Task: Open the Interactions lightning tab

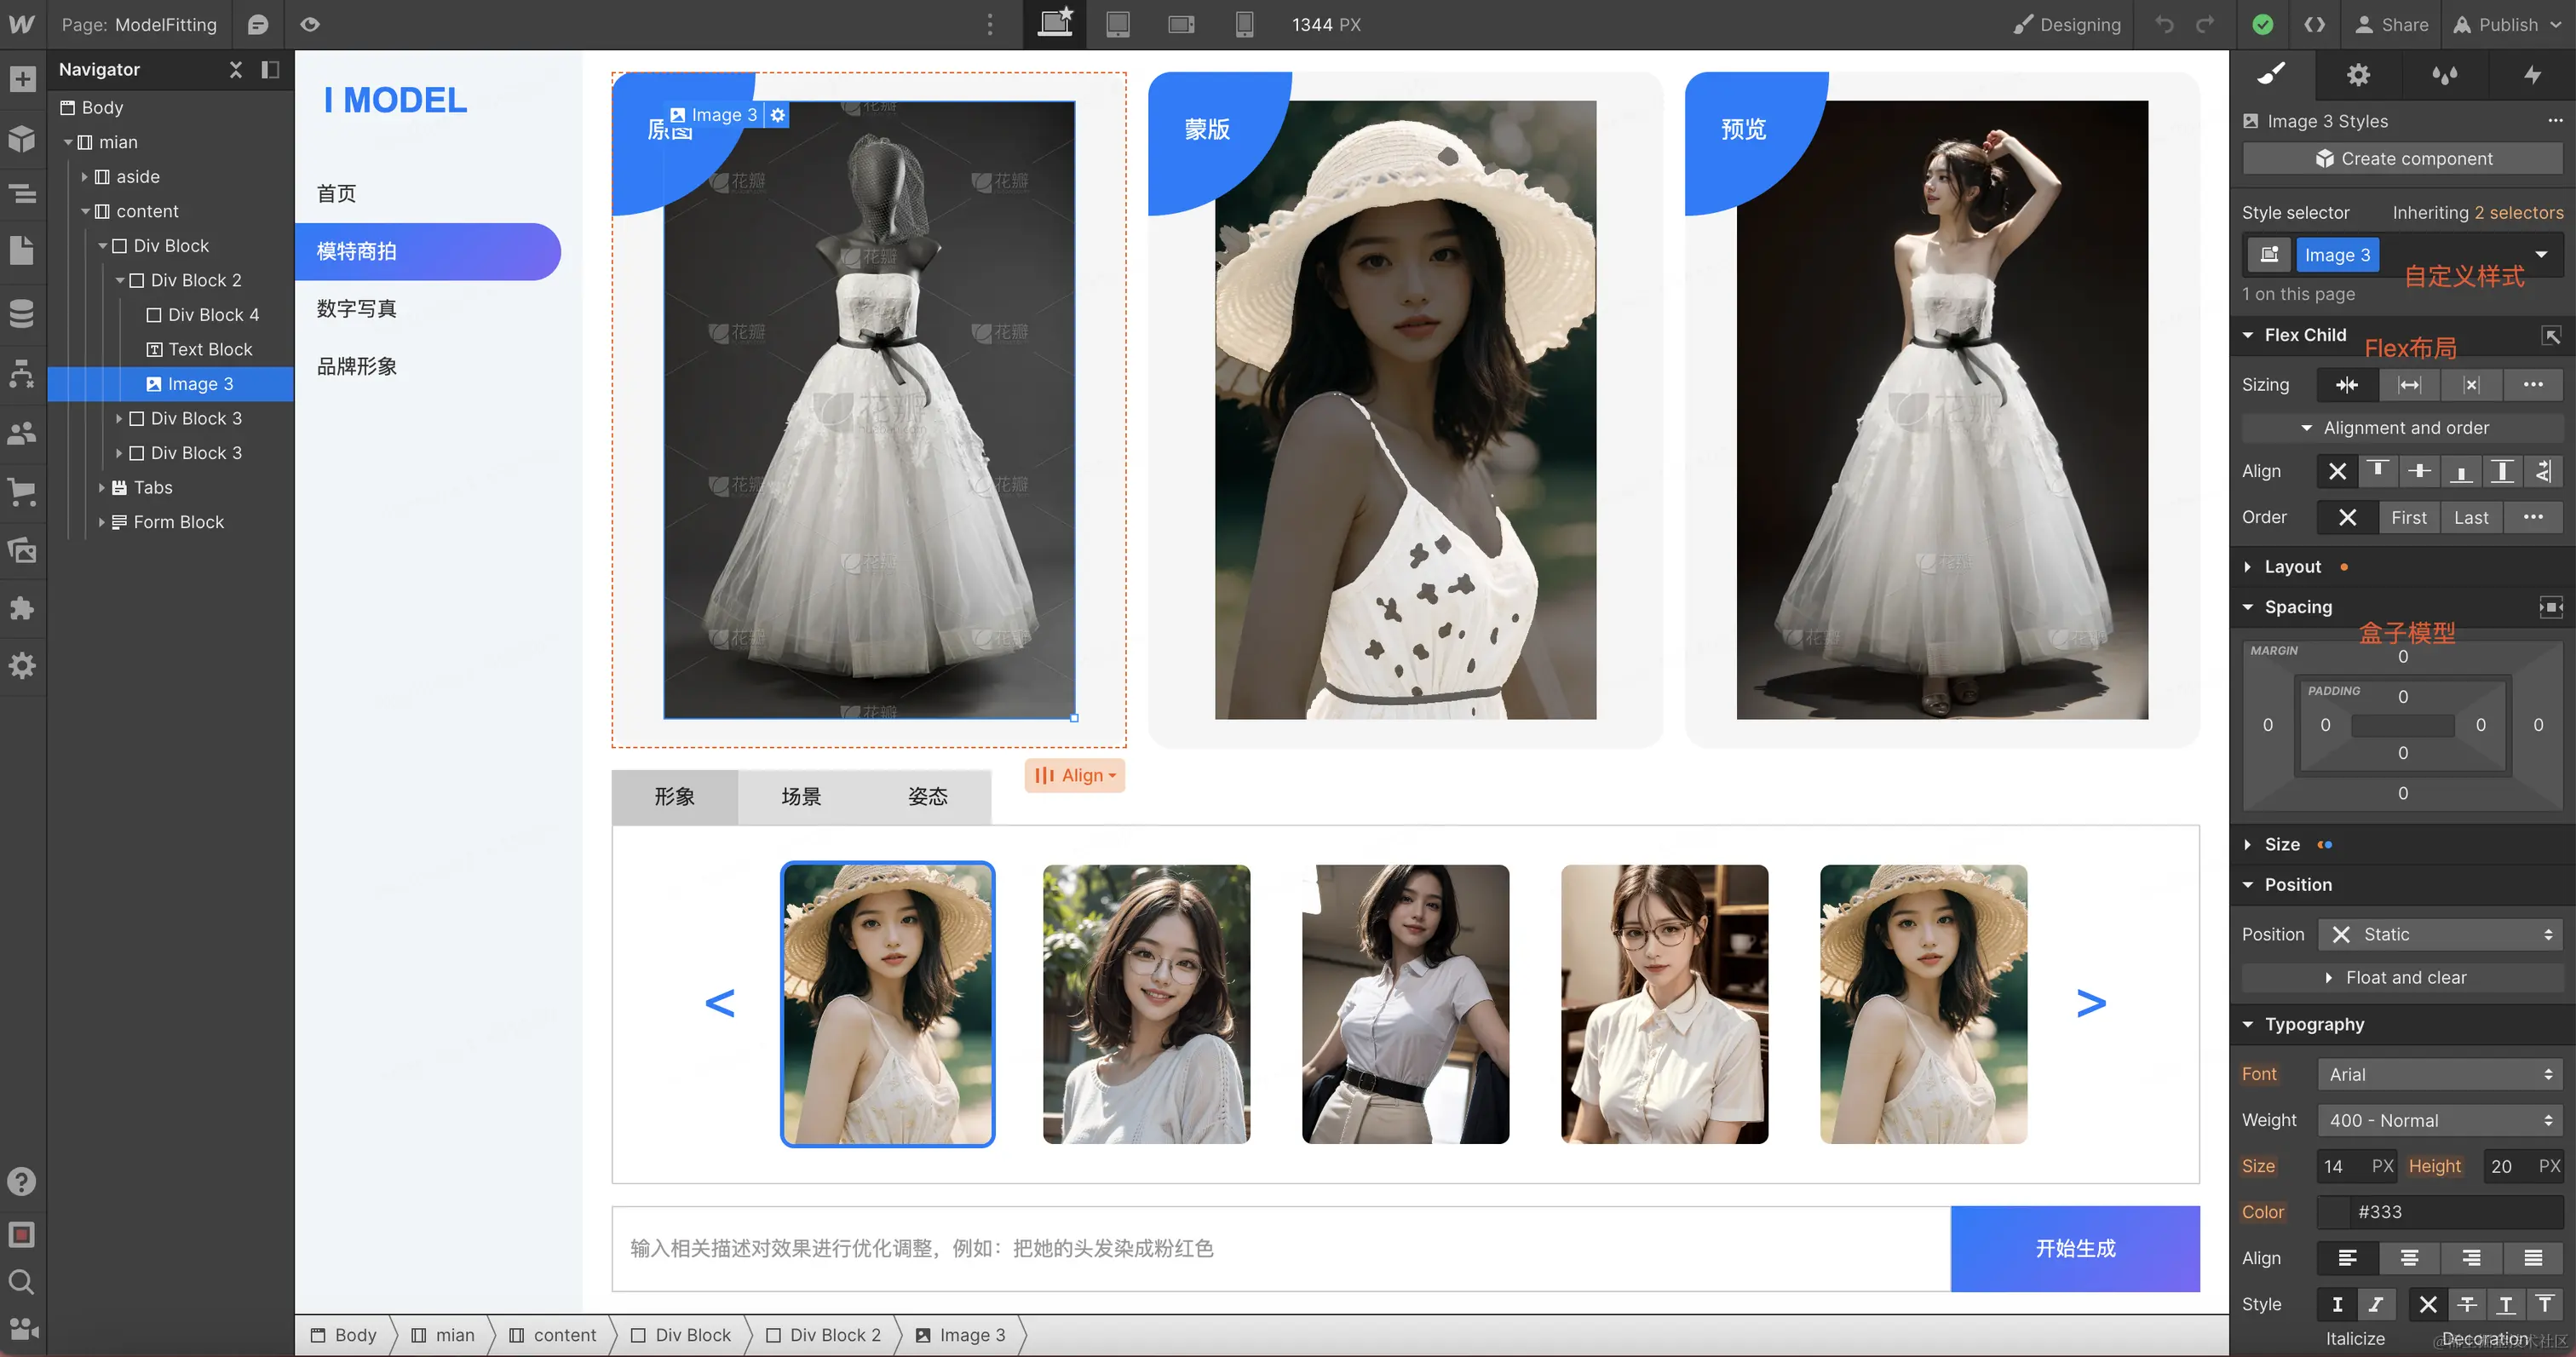Action: [2531, 75]
